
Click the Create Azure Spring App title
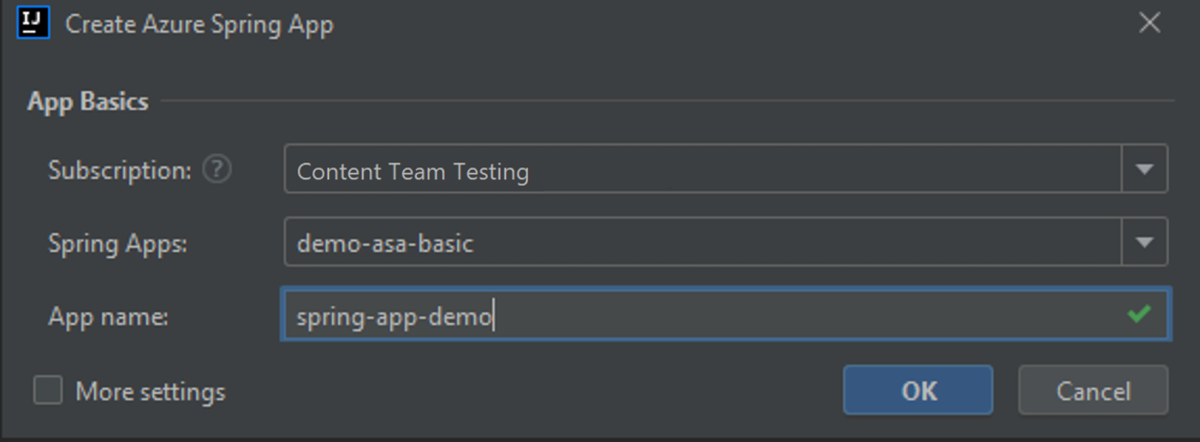199,25
